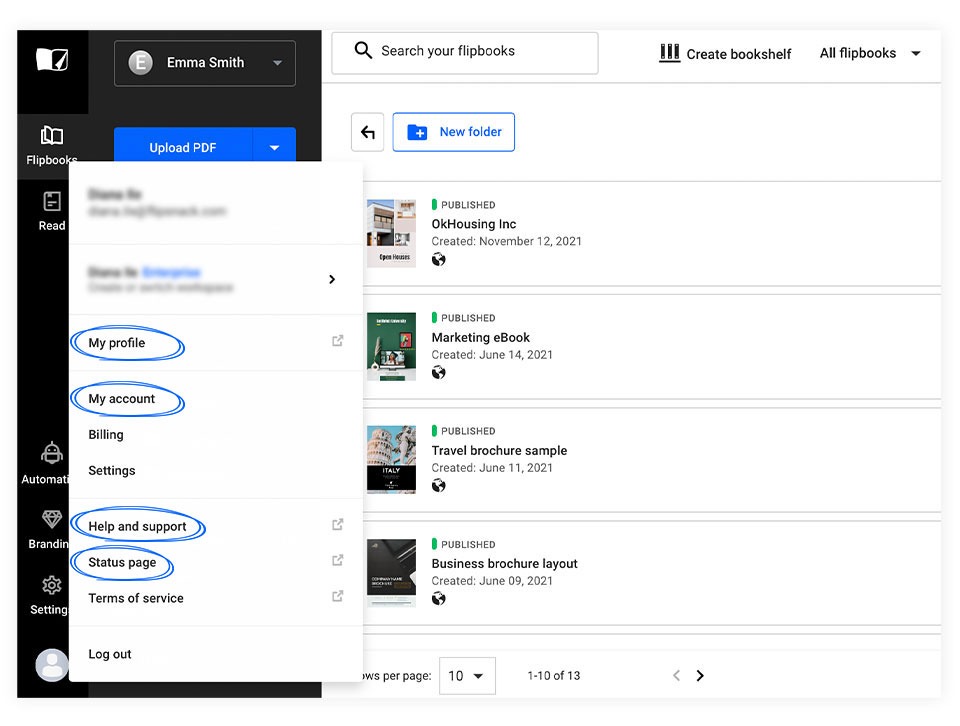Select My account in the menu
The height and width of the screenshot is (726, 960).
(x=121, y=399)
